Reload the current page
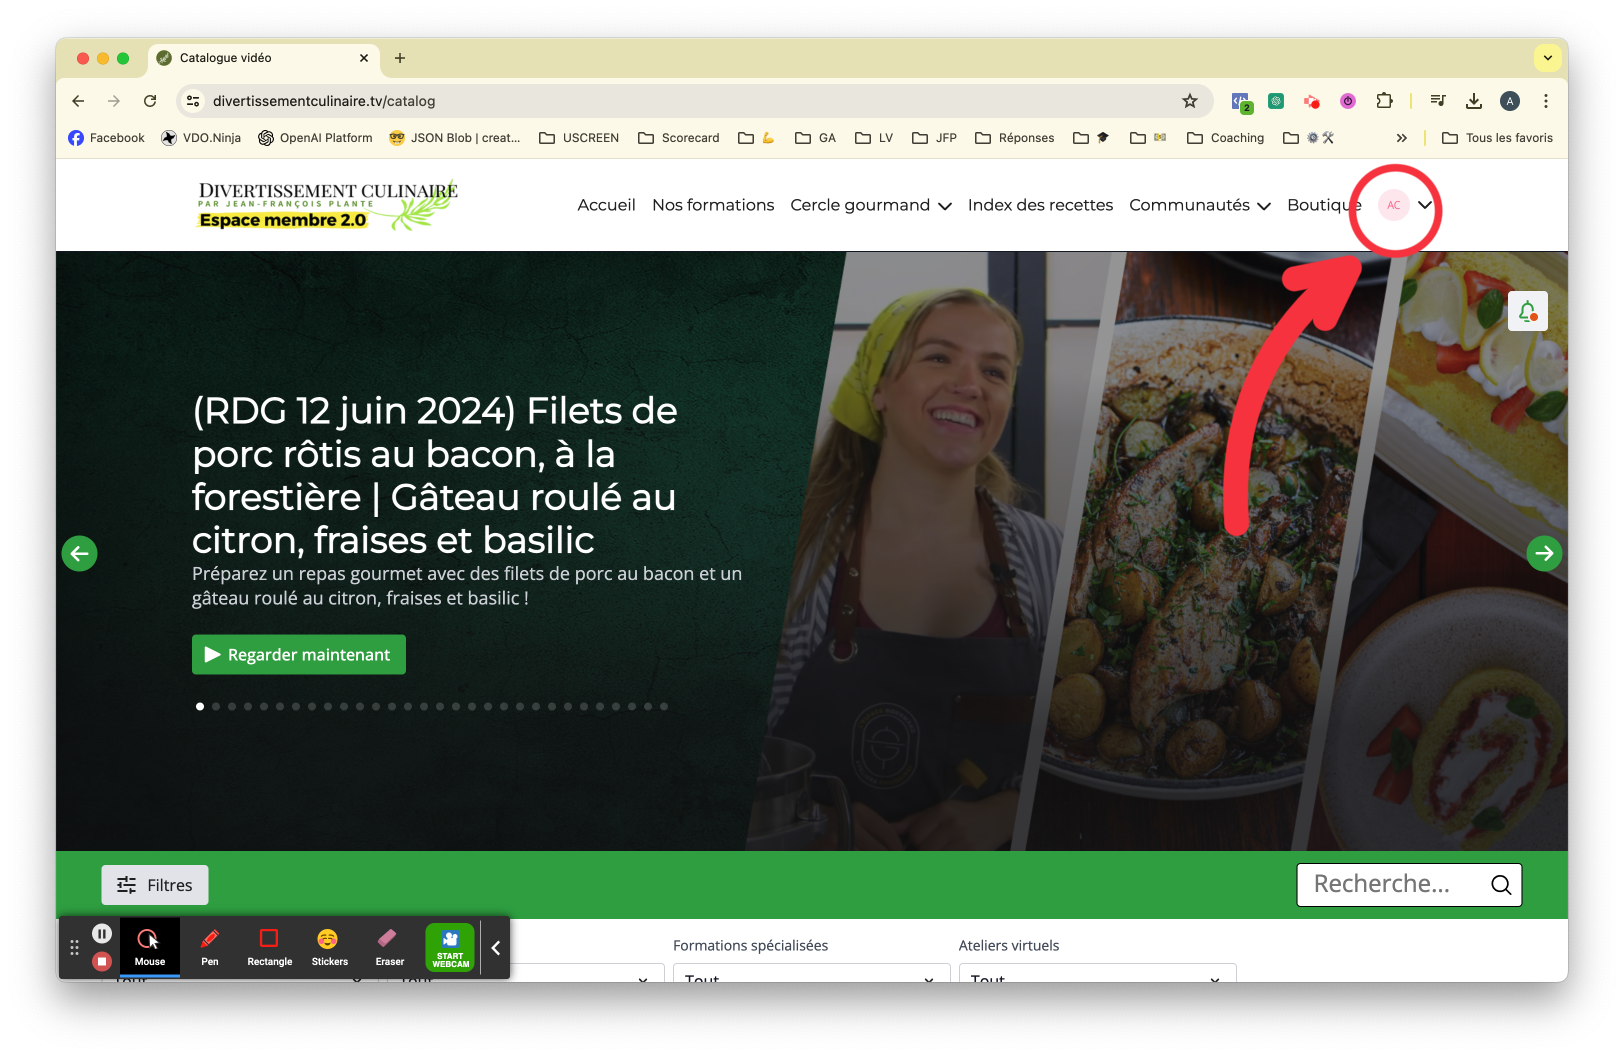Image resolution: width=1624 pixels, height=1056 pixels. click(x=150, y=101)
